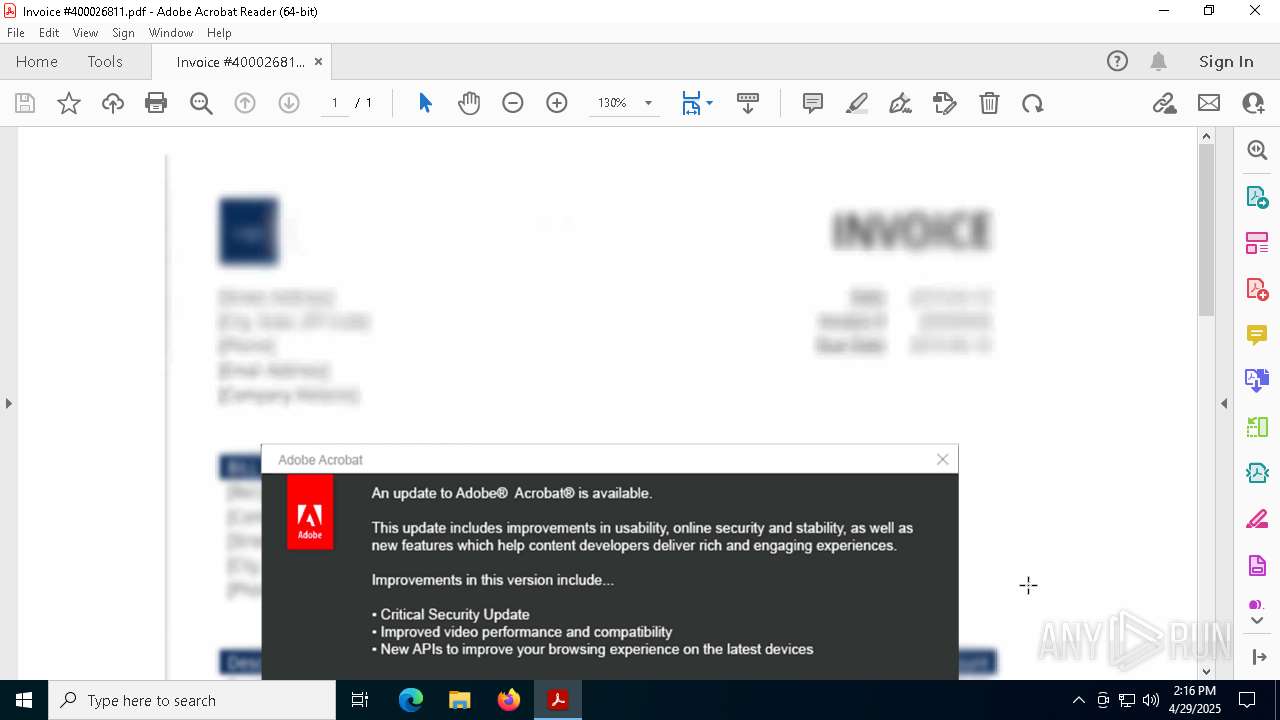
Task: Expand more sidebar tools chevron
Action: point(1257,621)
